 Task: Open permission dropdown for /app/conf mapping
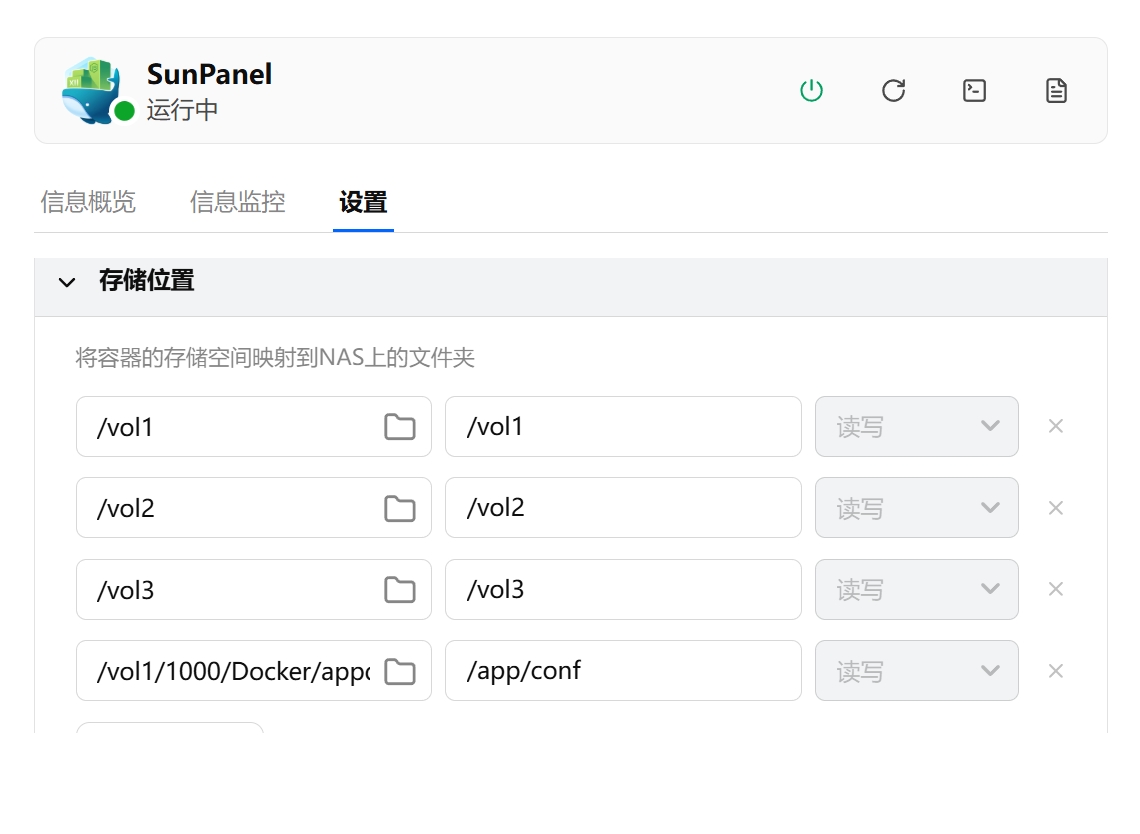[x=917, y=672]
